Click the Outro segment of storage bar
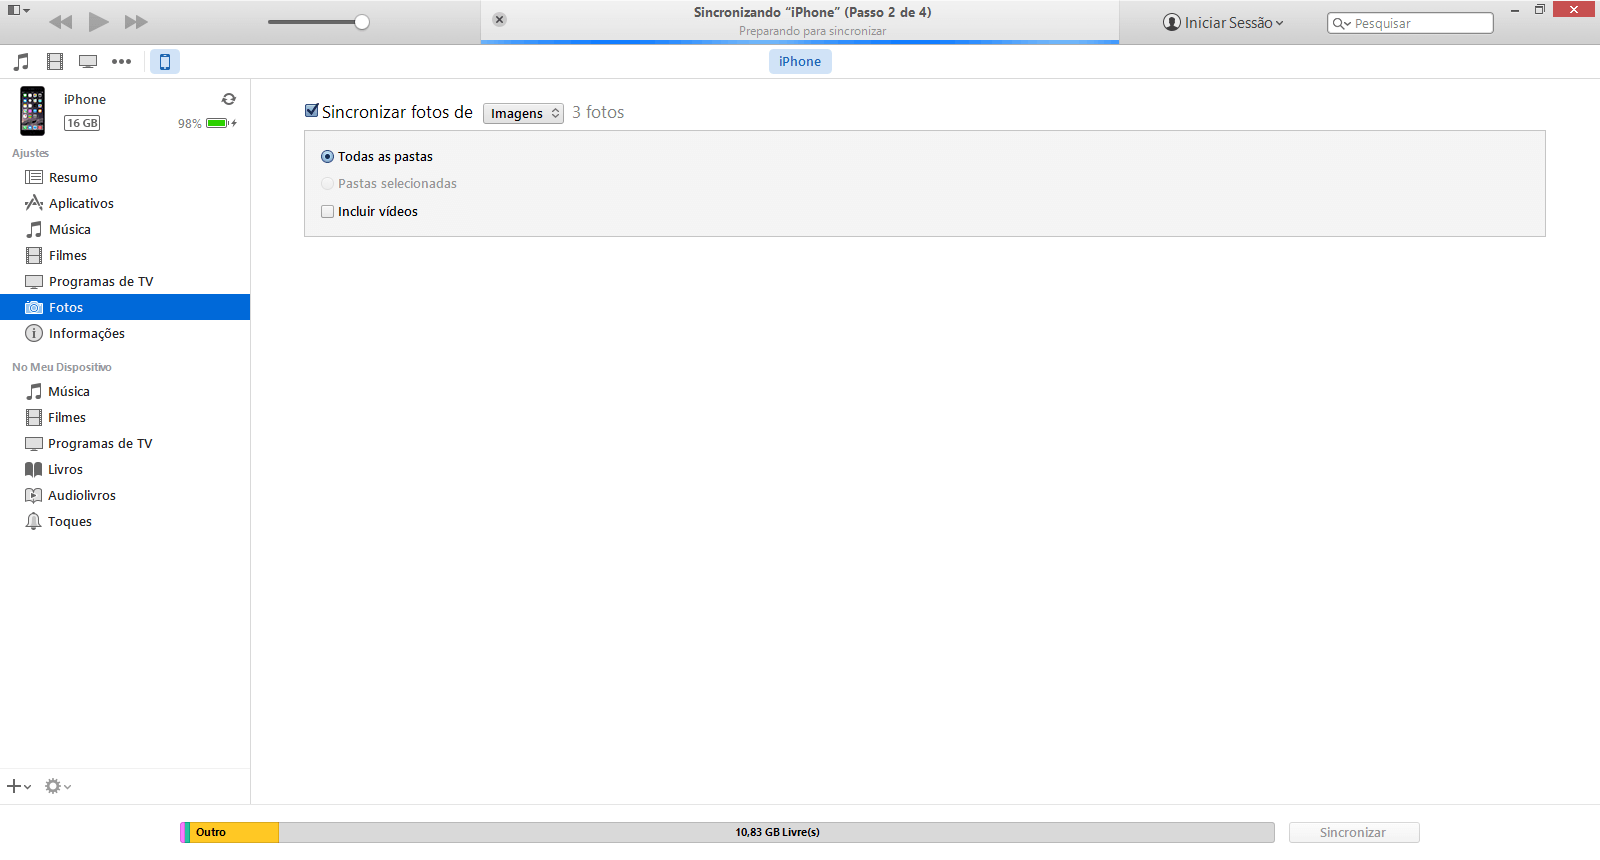 point(234,832)
